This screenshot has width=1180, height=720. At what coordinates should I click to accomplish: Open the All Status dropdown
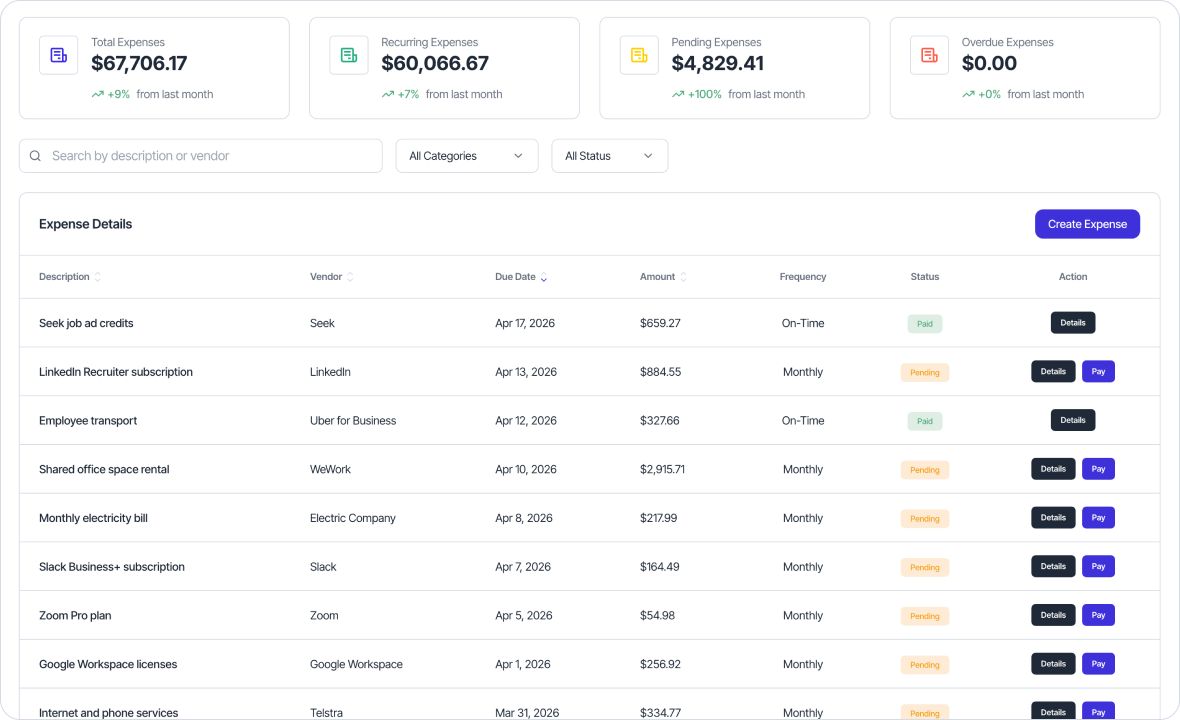[x=609, y=156]
